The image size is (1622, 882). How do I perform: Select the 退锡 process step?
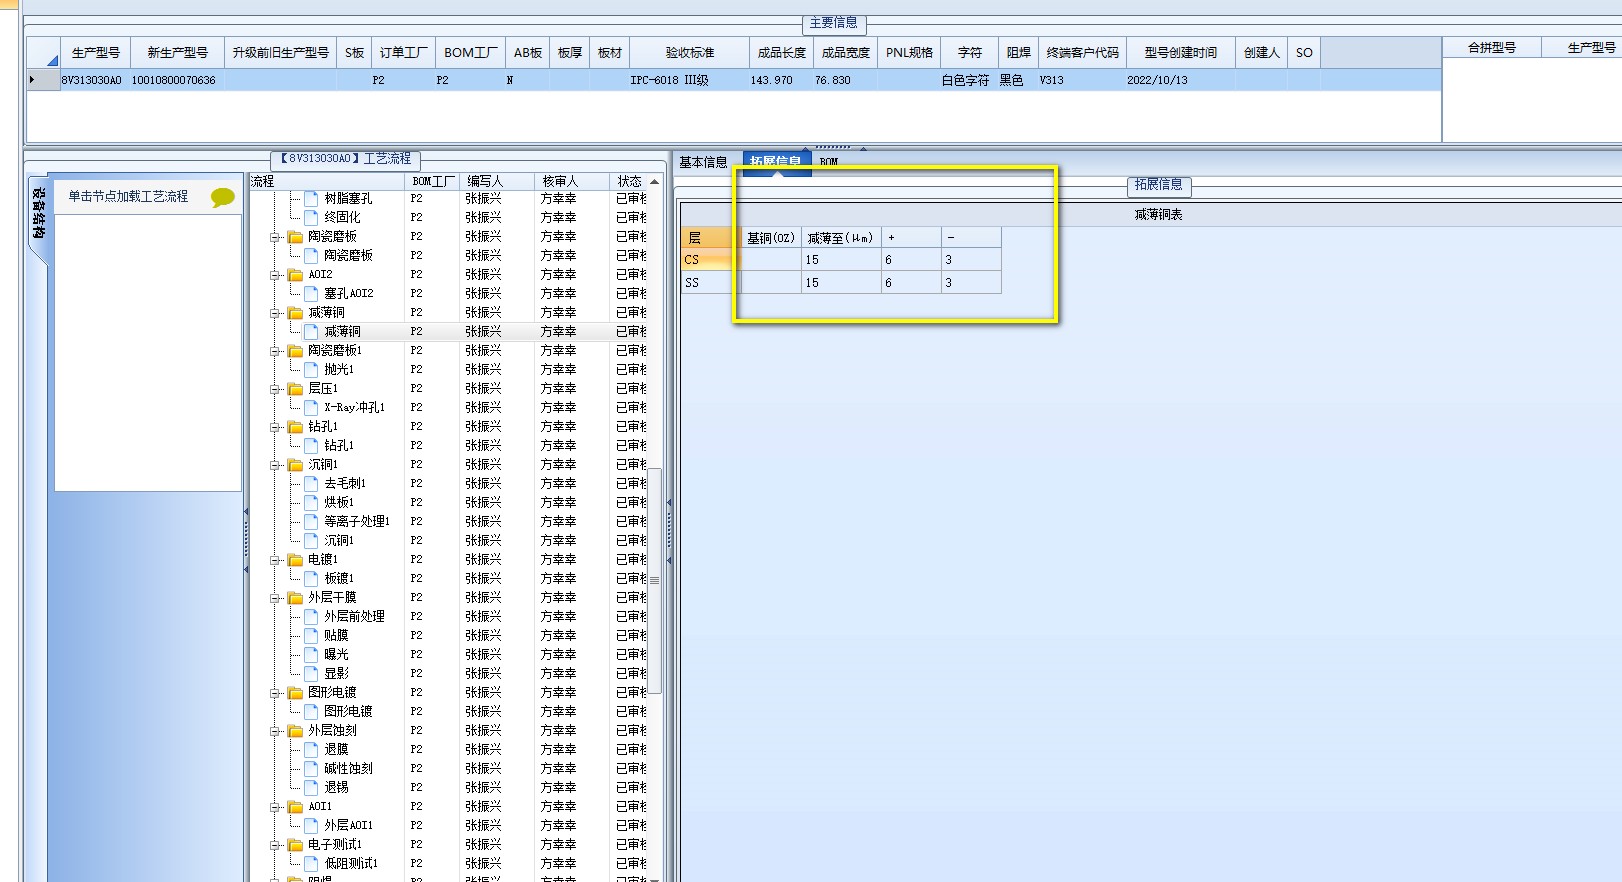pos(336,788)
